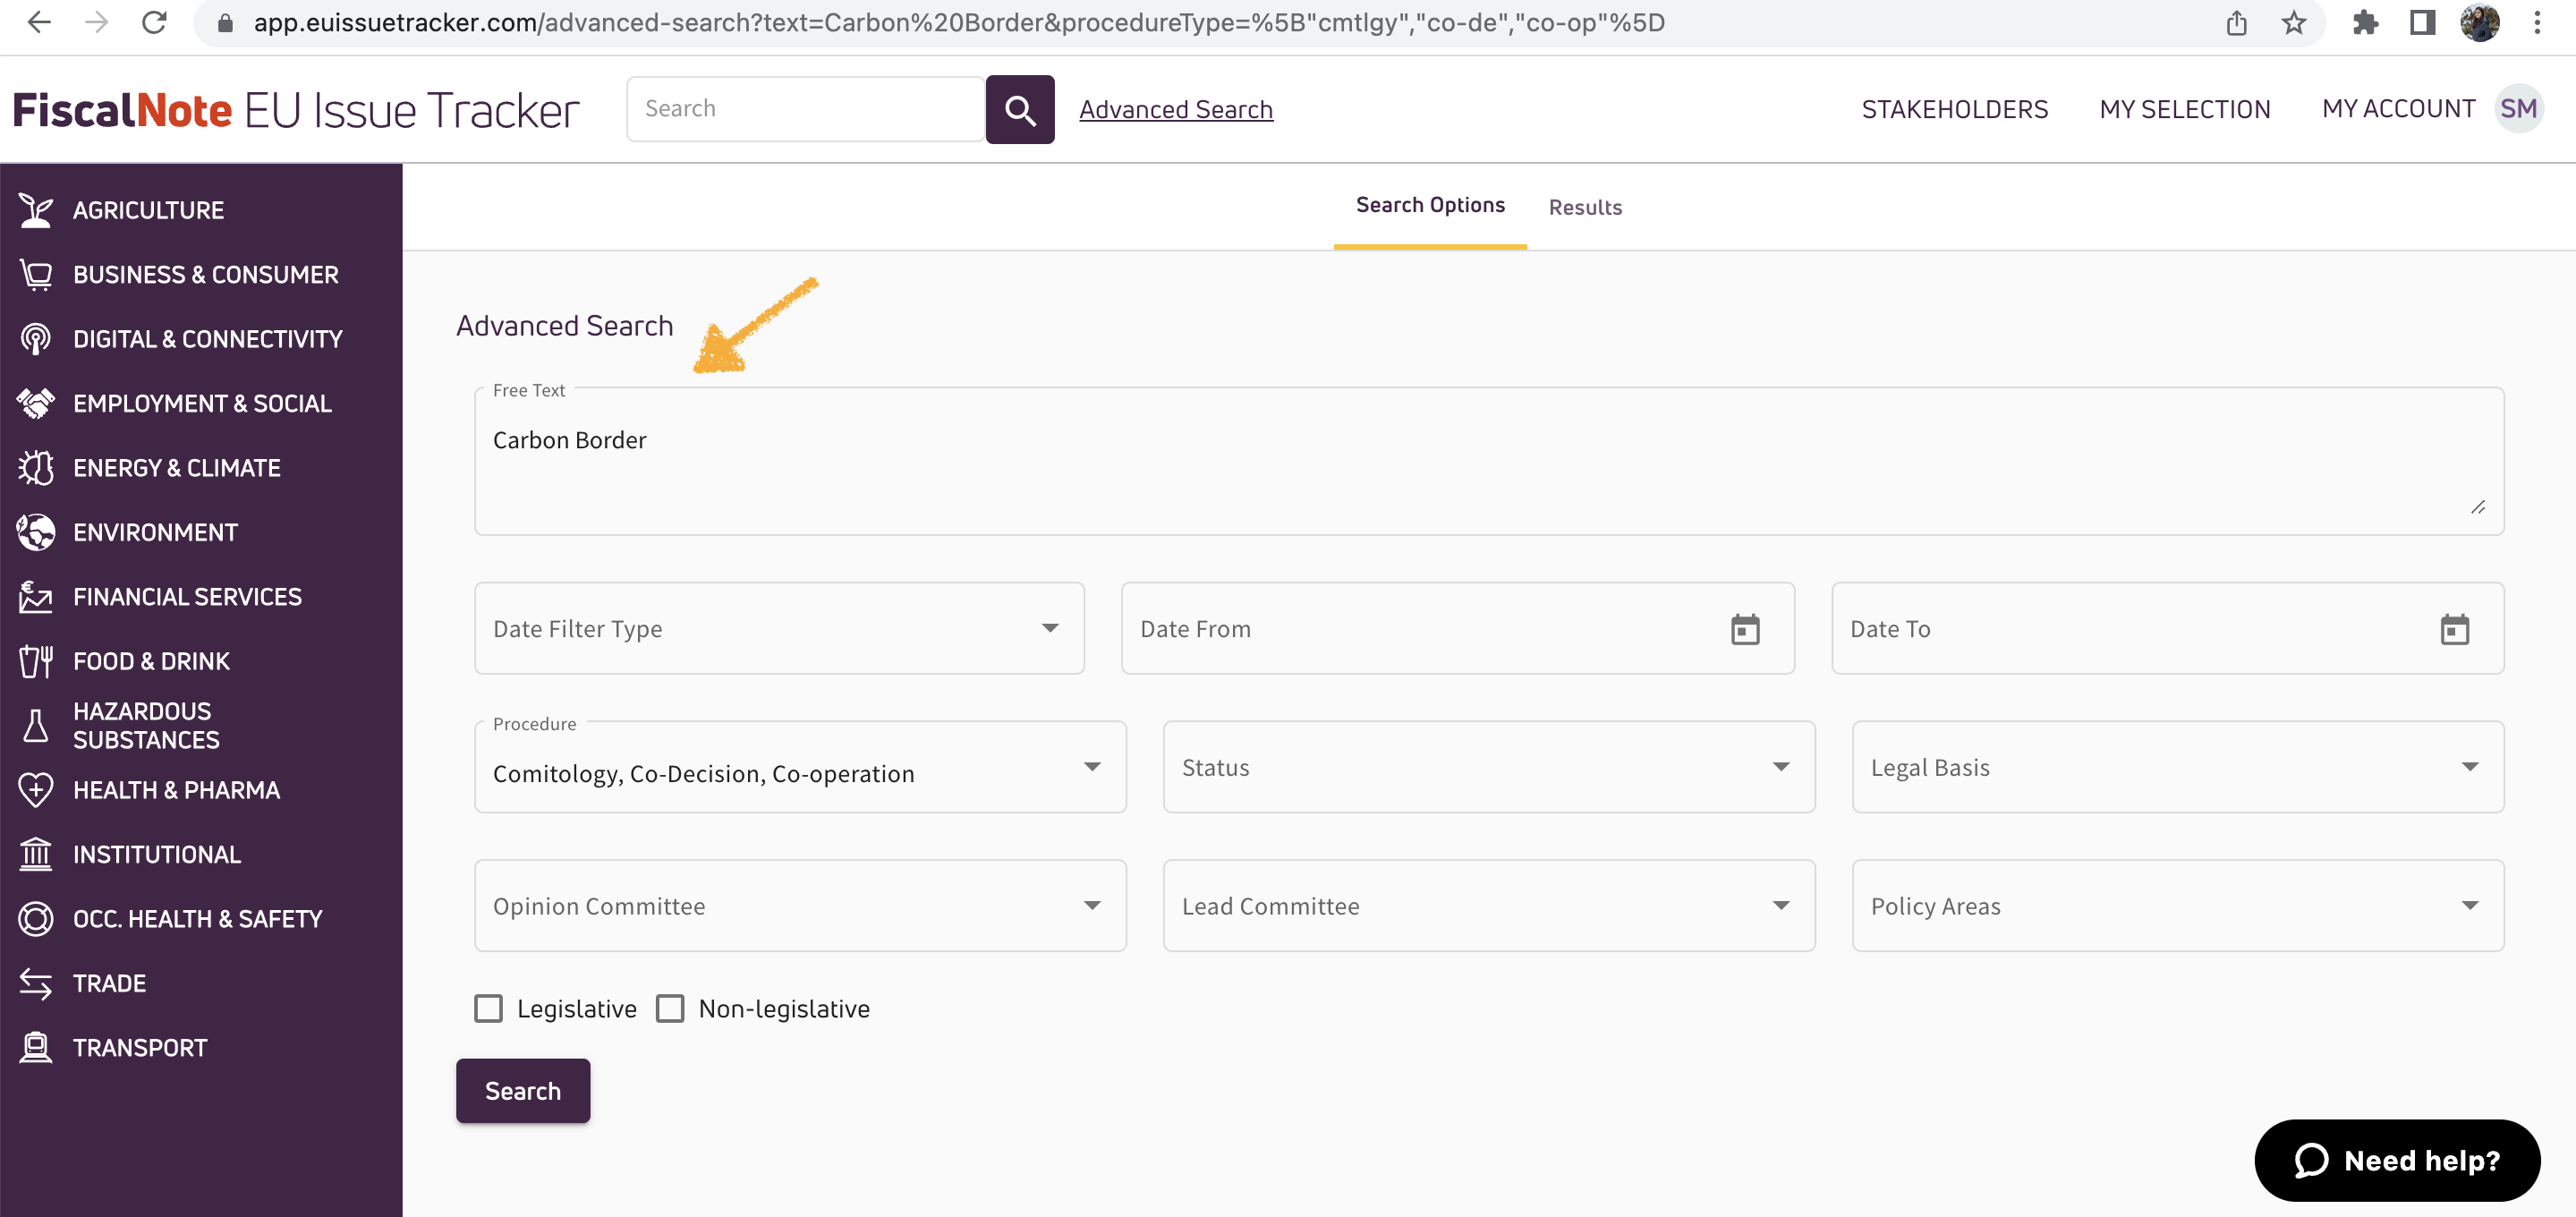Click the browser back arrow
2576x1217 pixels.
[x=39, y=22]
